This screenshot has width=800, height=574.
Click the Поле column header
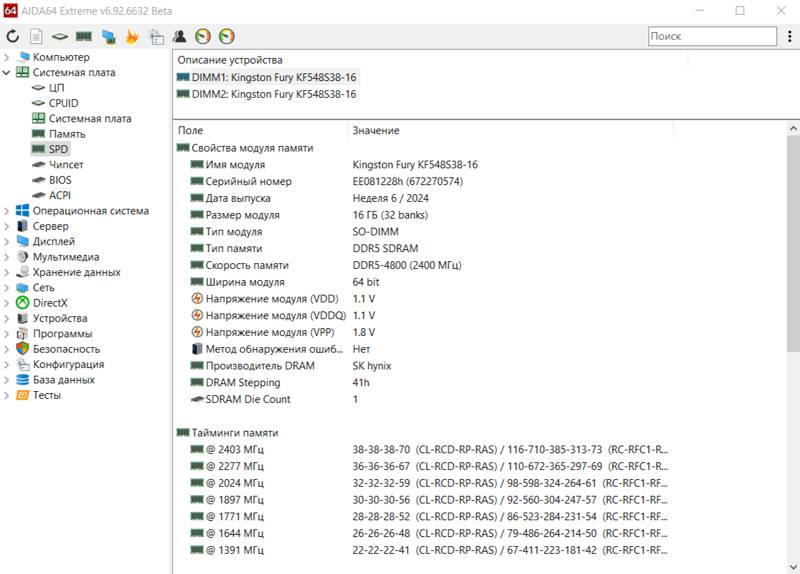(x=190, y=131)
